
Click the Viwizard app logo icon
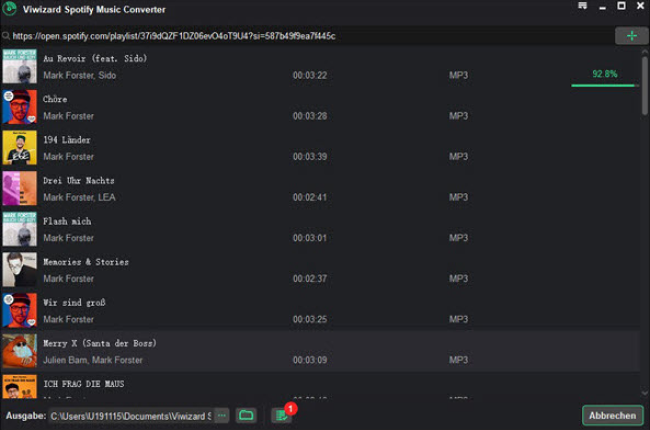click(x=9, y=8)
